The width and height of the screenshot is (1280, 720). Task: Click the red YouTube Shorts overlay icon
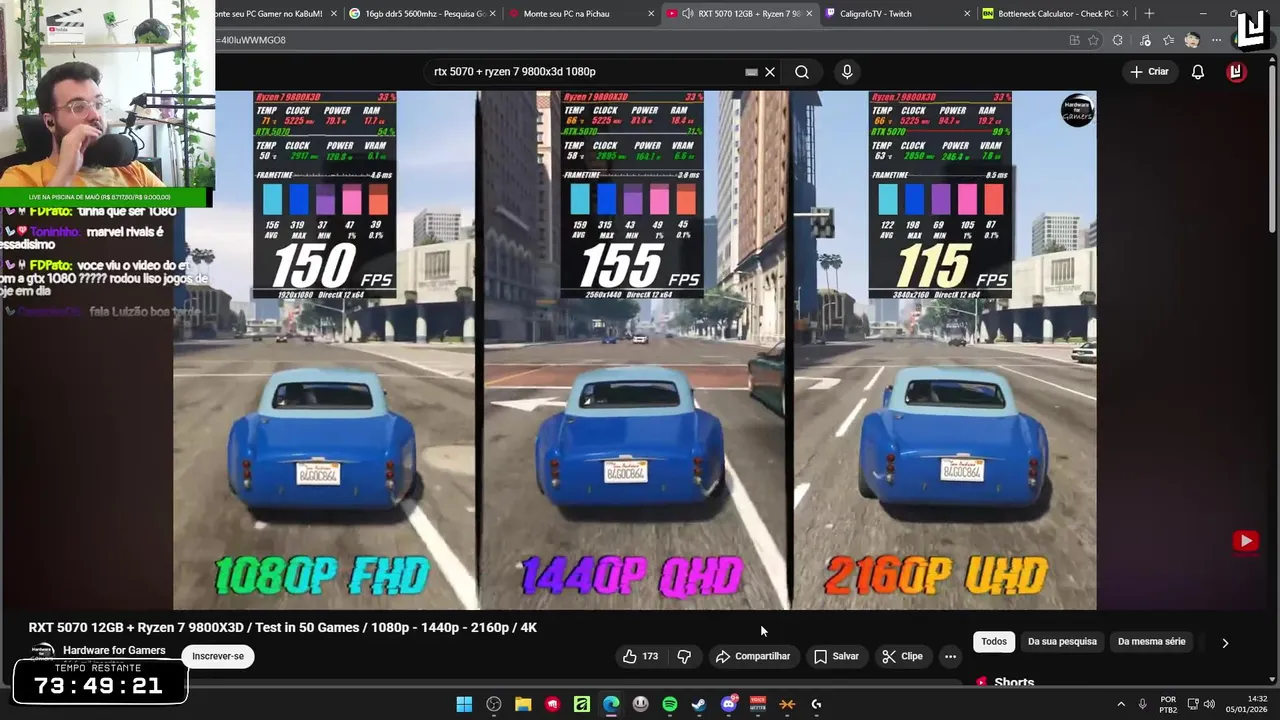point(1245,541)
